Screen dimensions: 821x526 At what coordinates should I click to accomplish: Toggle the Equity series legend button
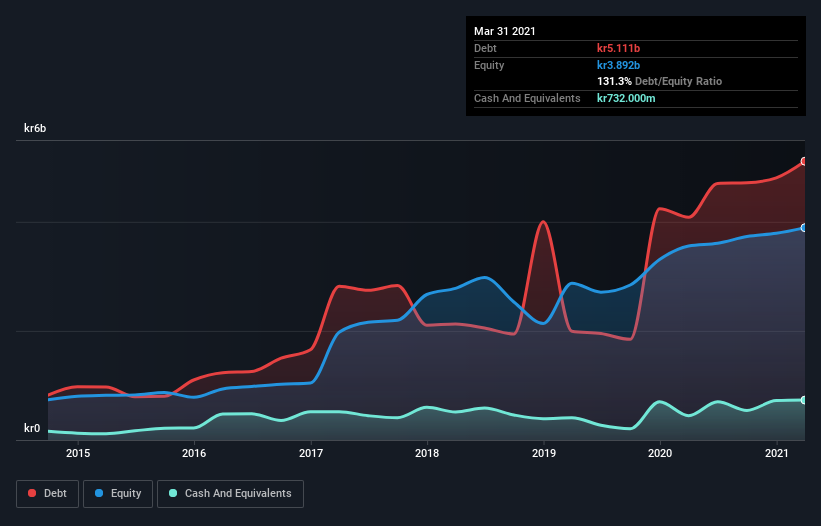coord(118,494)
